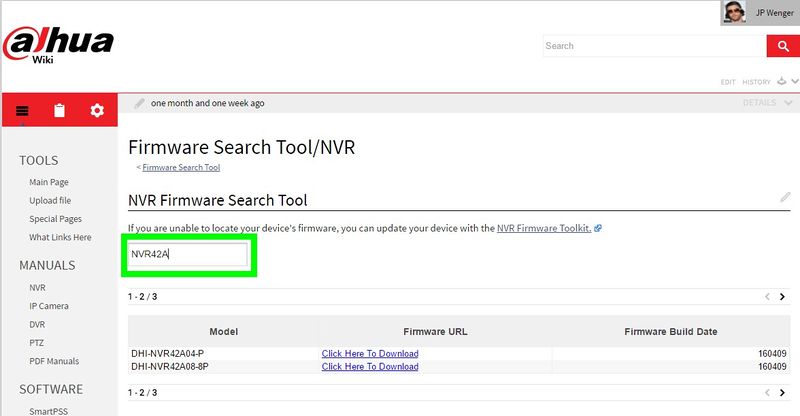Click external link icon after Toolkit link
This screenshot has height=416, width=800.
tap(598, 228)
